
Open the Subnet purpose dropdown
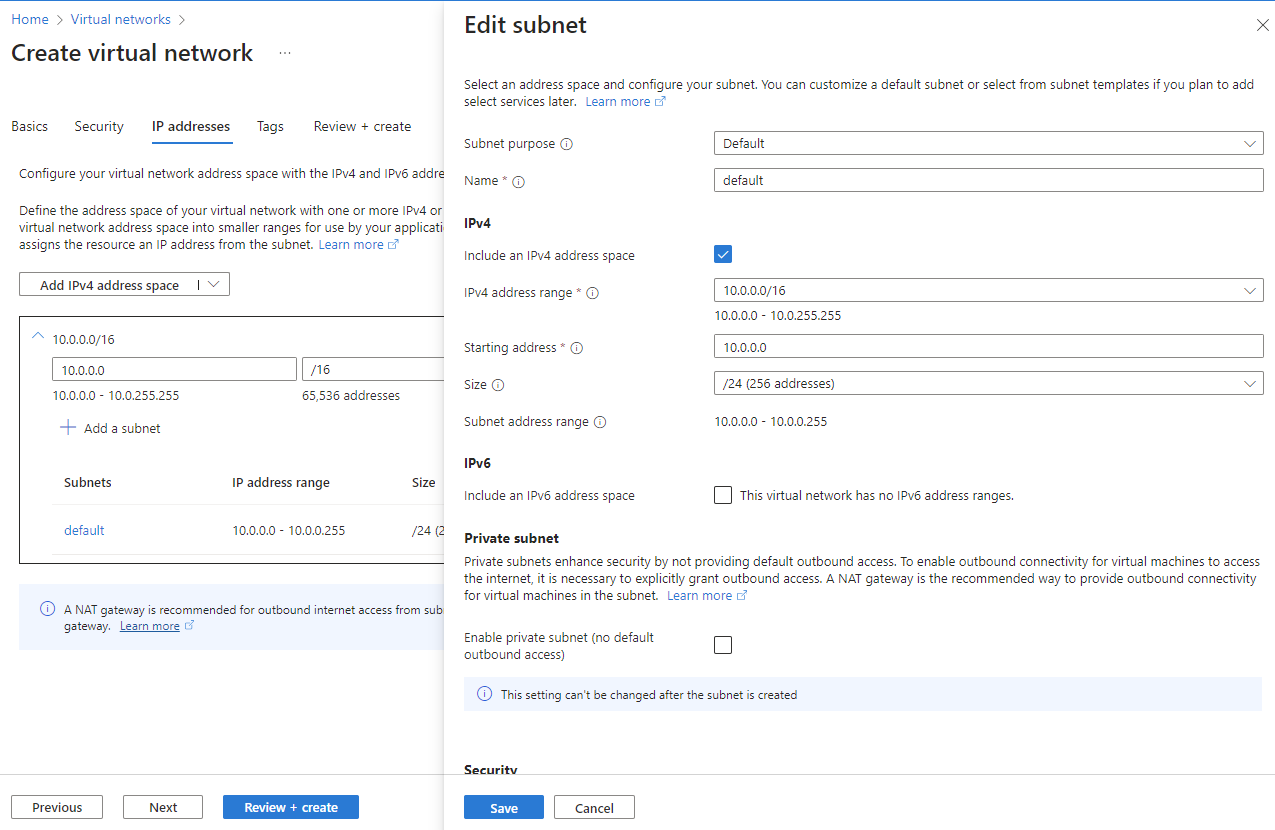[x=988, y=144]
